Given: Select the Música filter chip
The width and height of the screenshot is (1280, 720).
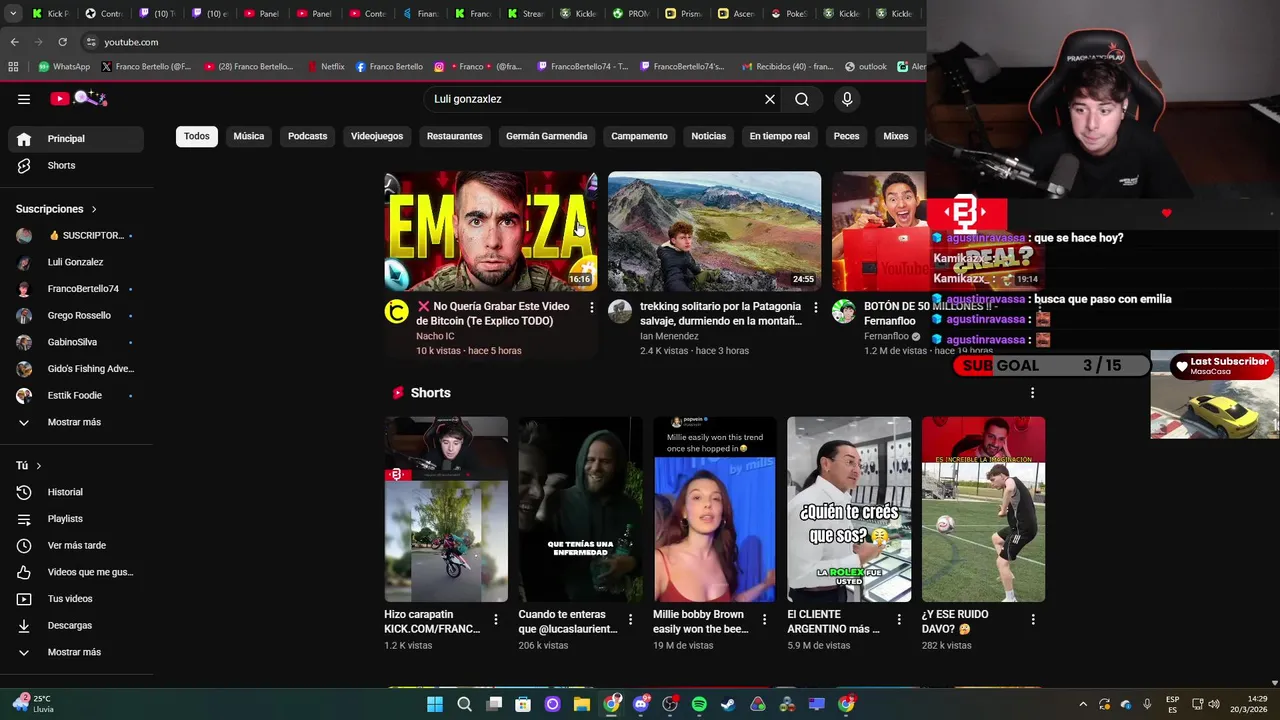Looking at the screenshot, I should [249, 136].
